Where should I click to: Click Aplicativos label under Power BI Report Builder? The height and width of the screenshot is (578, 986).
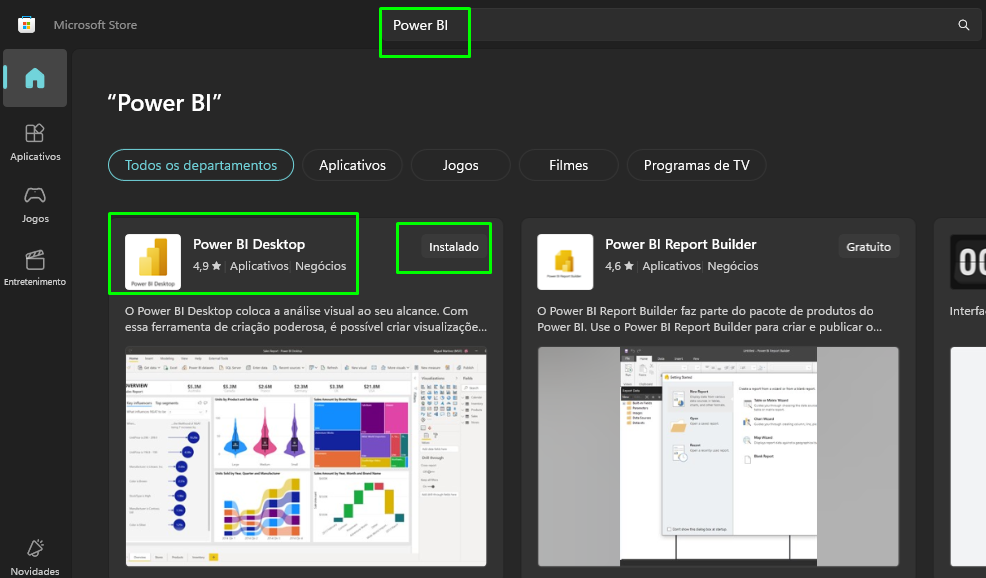(671, 266)
